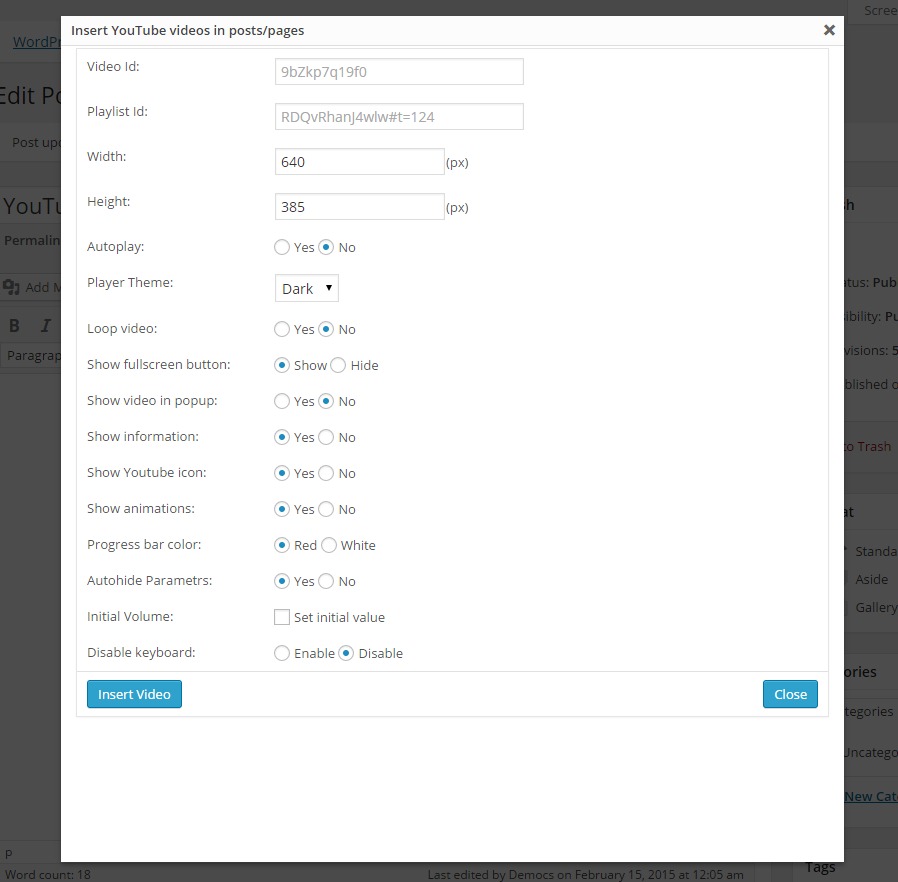Click the Width input field
Image resolution: width=898 pixels, height=882 pixels.
tap(360, 162)
